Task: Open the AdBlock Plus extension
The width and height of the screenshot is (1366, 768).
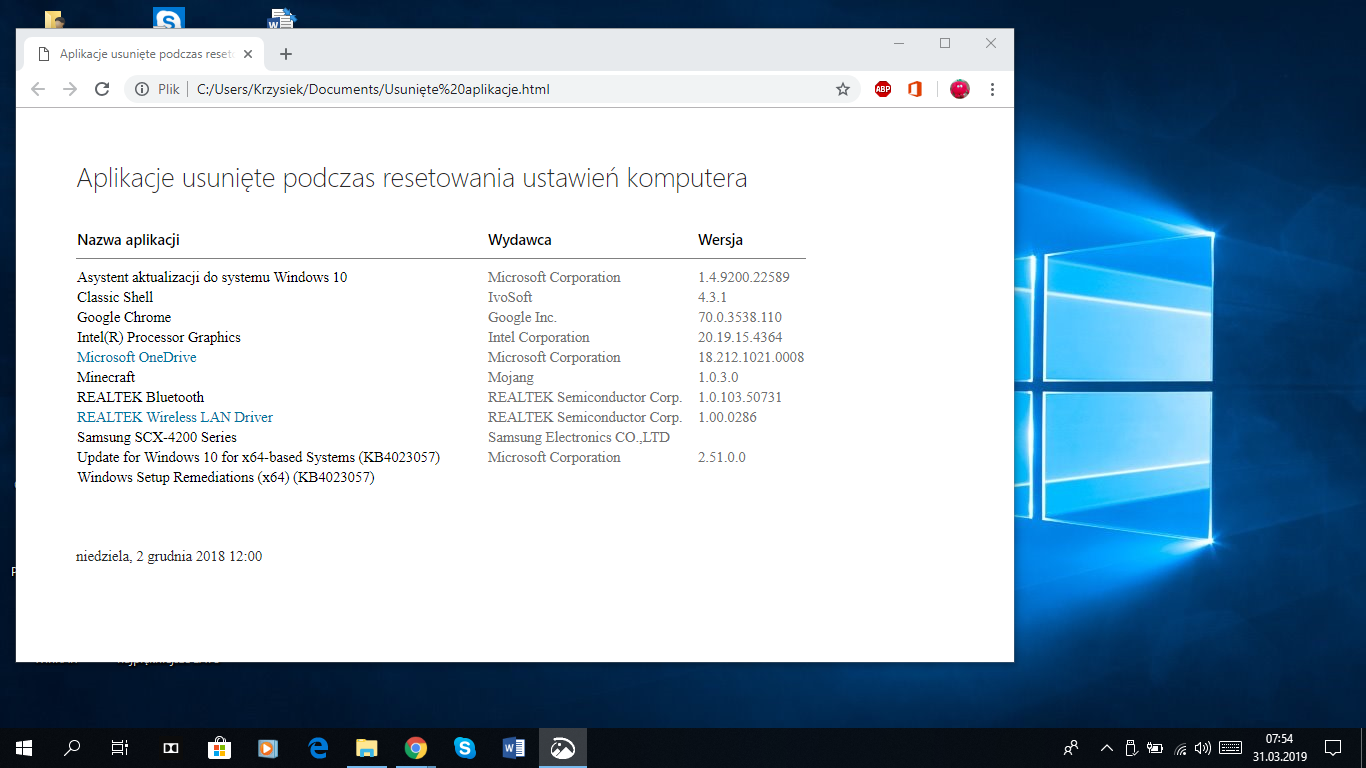Action: pyautogui.click(x=883, y=89)
